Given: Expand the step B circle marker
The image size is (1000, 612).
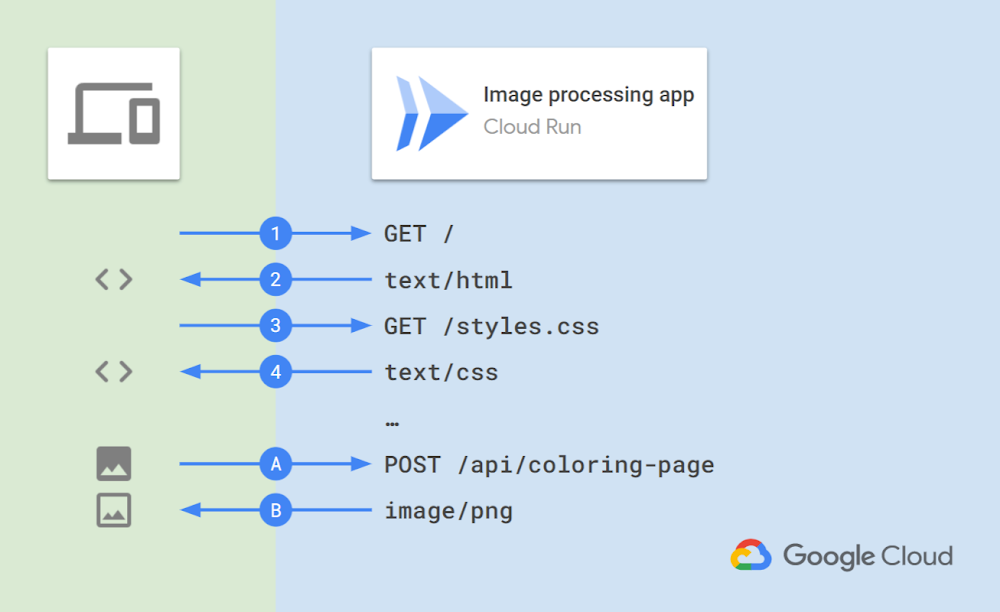Looking at the screenshot, I should pos(276,510).
